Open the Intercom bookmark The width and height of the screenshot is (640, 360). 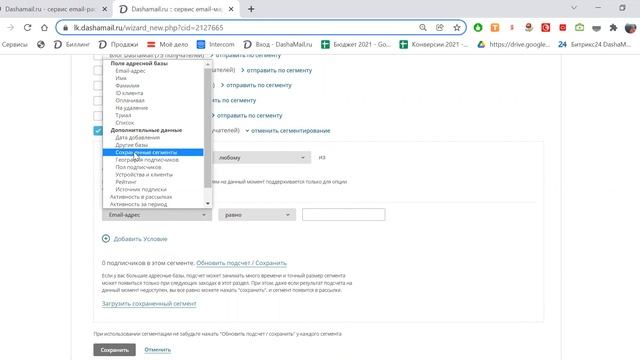coord(216,44)
